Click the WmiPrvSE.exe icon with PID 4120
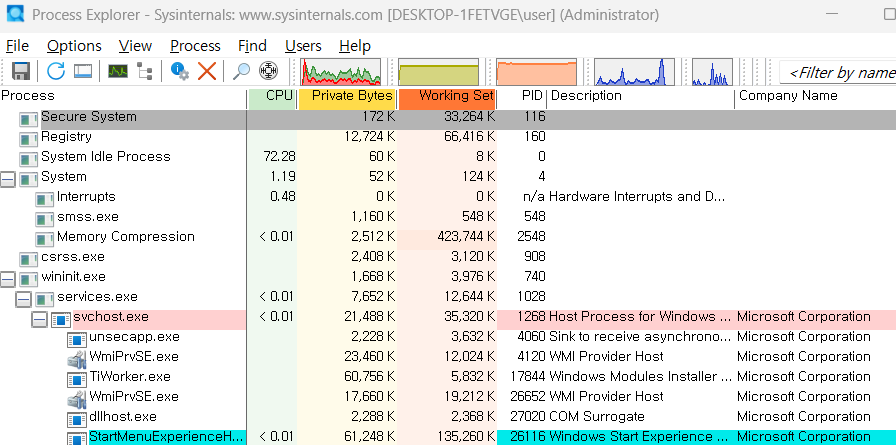The image size is (896, 445). click(x=77, y=359)
